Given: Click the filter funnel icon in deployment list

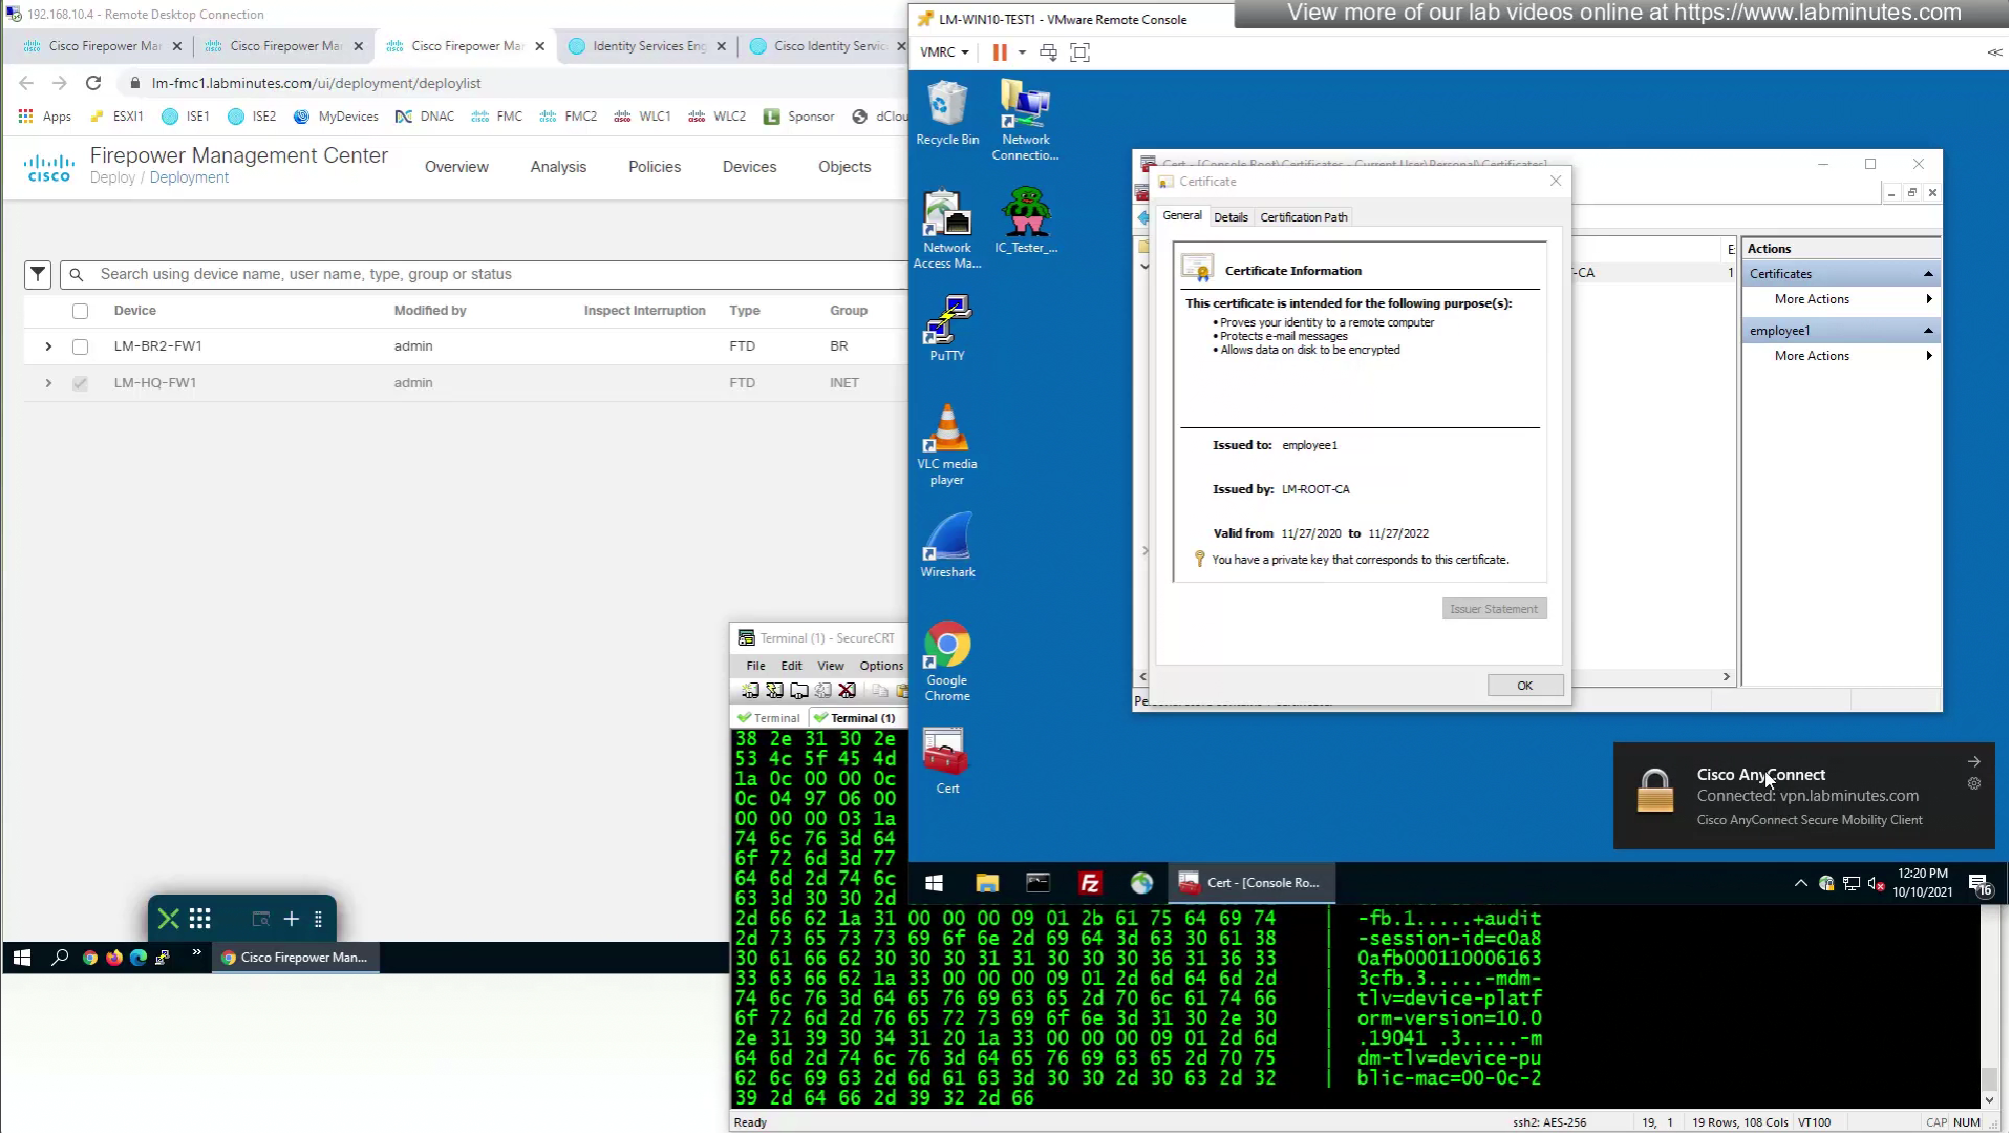Looking at the screenshot, I should click(37, 273).
